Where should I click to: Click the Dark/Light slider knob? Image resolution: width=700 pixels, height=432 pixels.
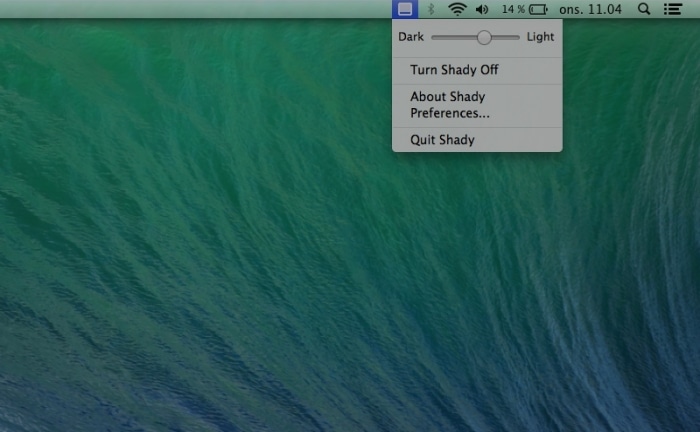pos(484,37)
